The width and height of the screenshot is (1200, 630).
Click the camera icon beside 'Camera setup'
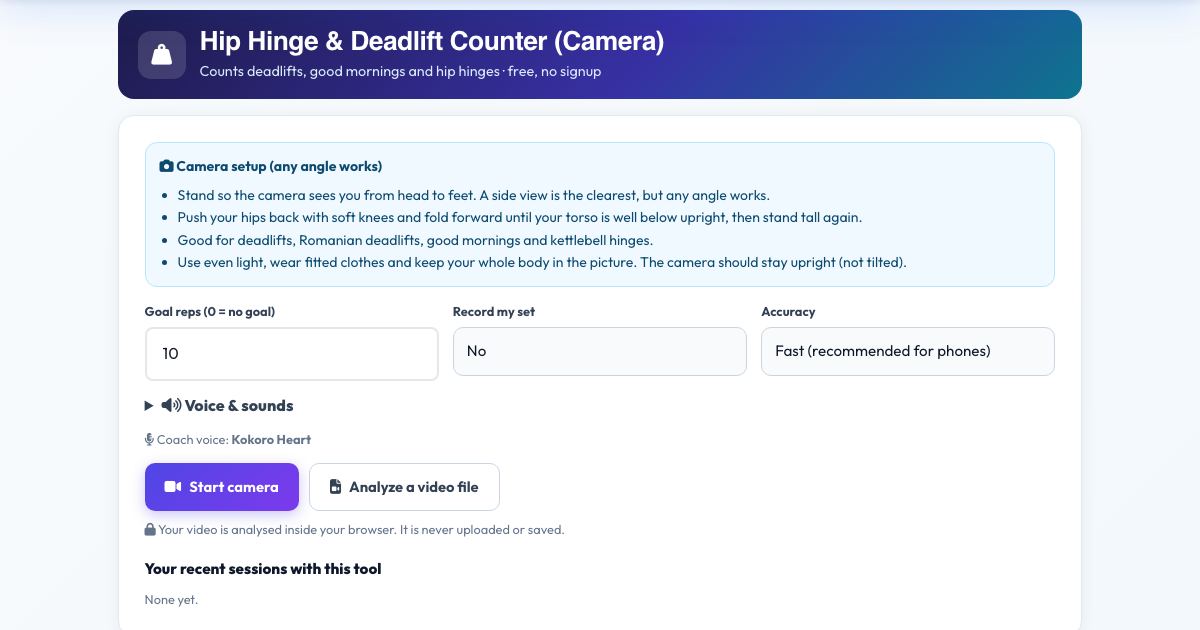coord(166,166)
